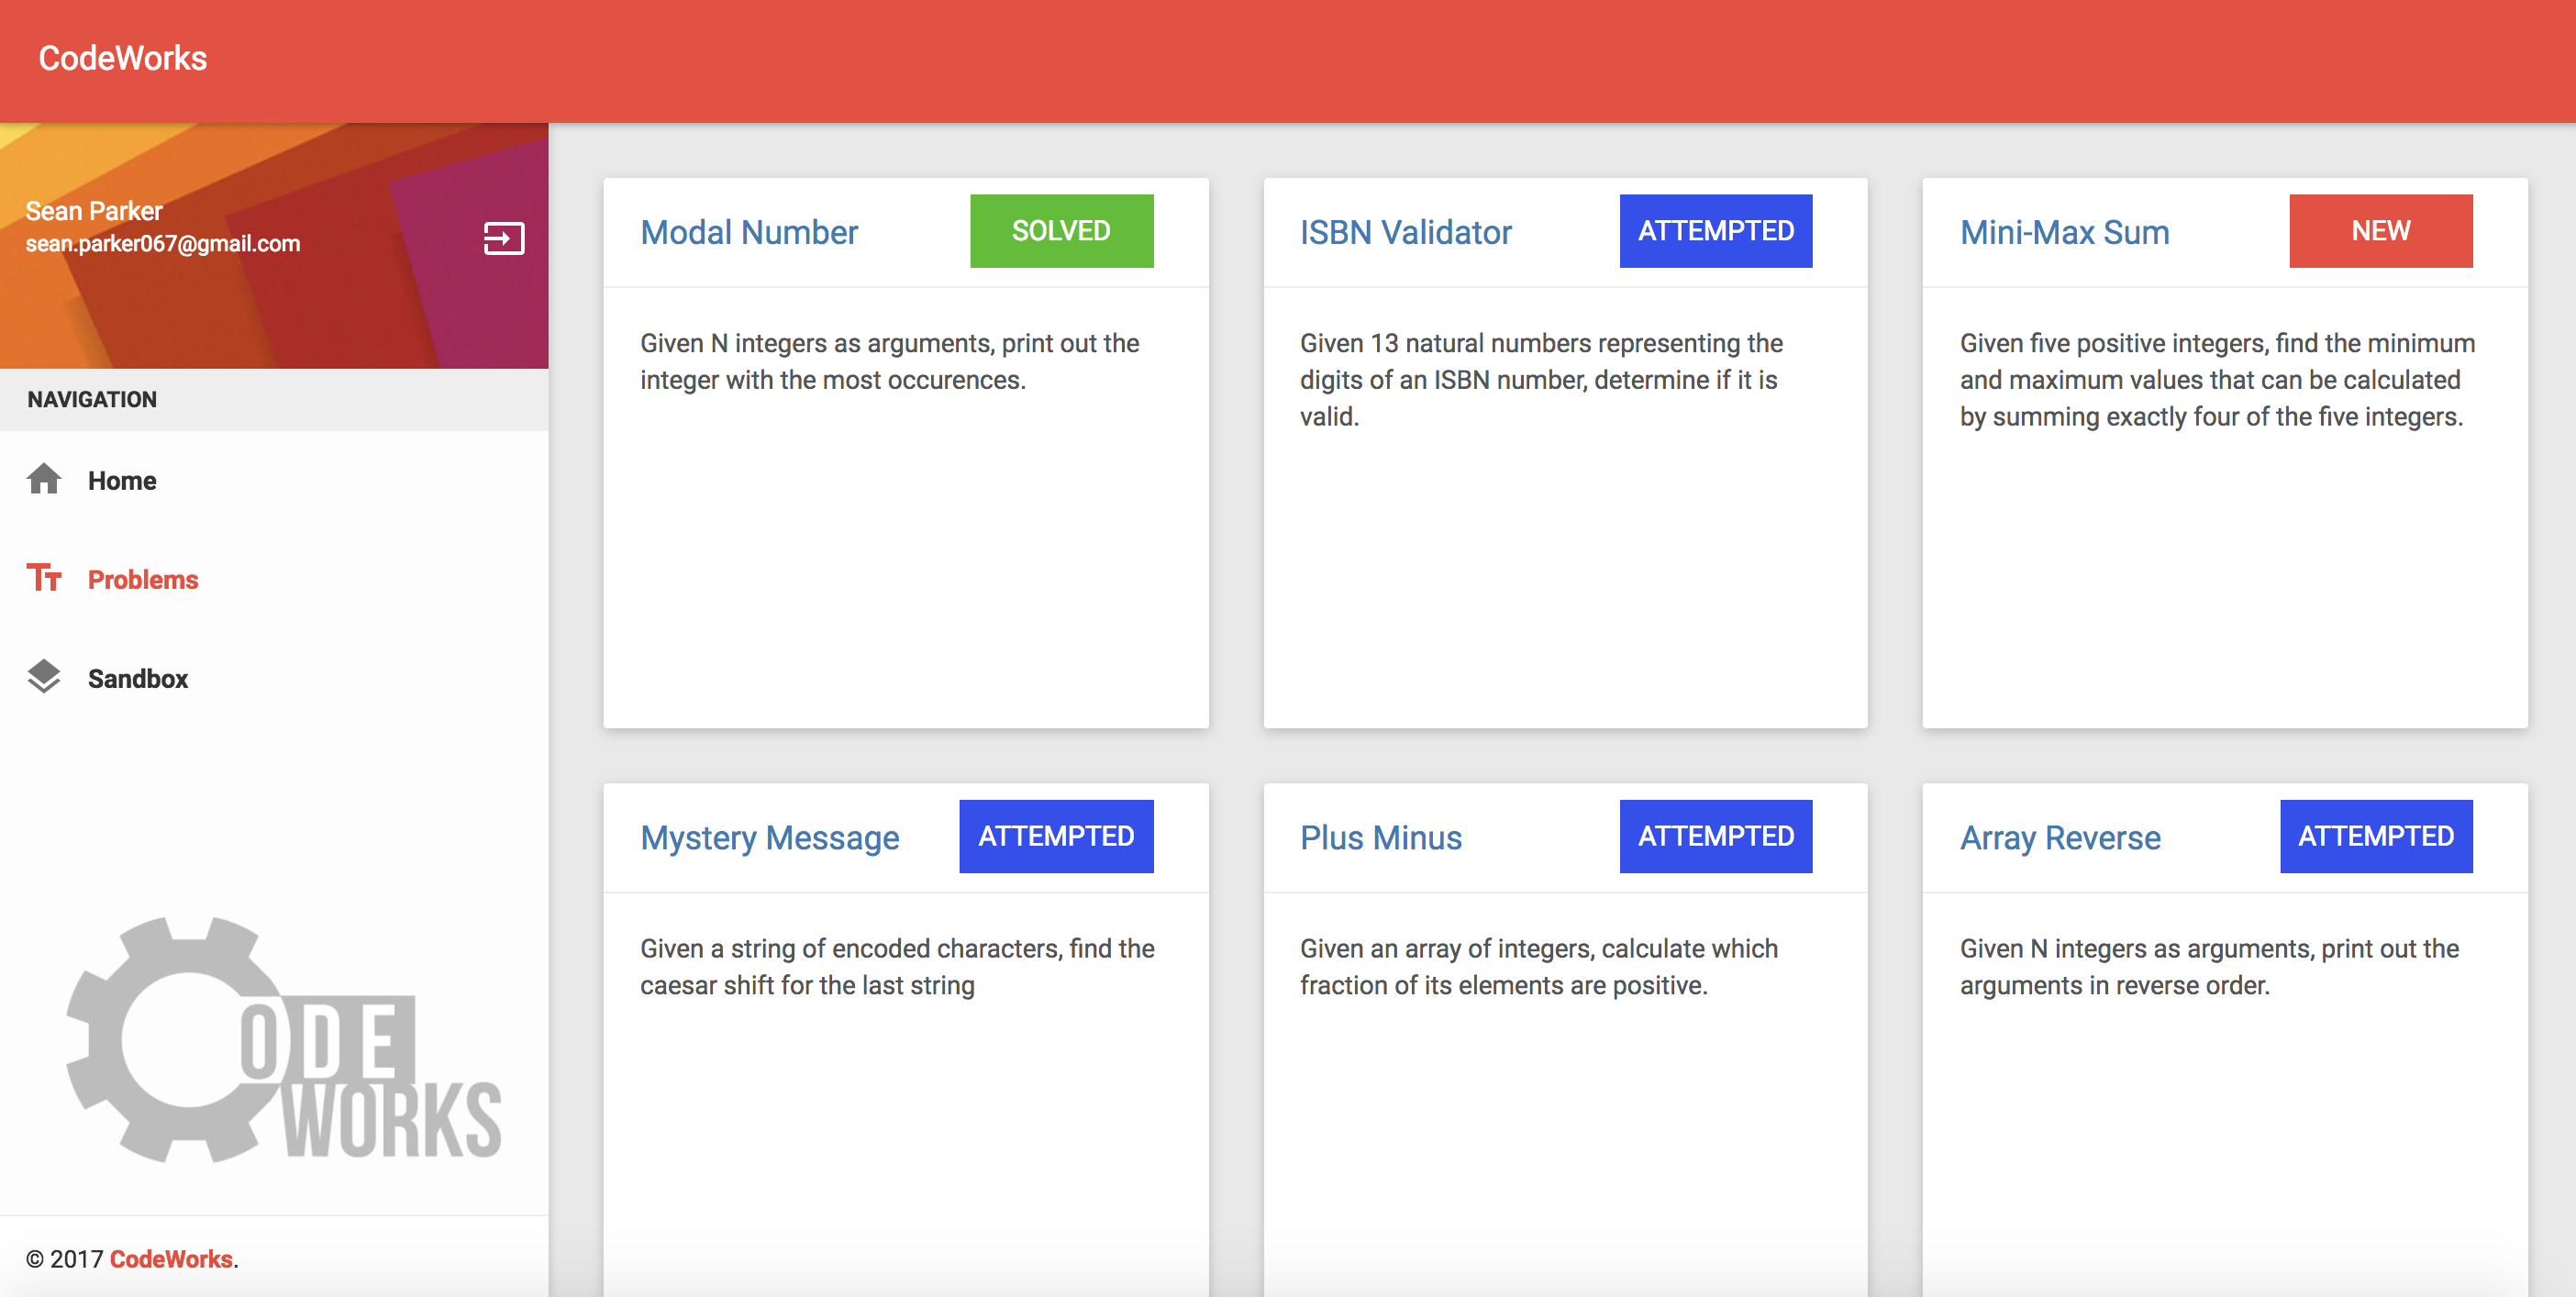The width and height of the screenshot is (2576, 1297).
Task: Click the CodeWorks footer copyright link
Action: (170, 1258)
